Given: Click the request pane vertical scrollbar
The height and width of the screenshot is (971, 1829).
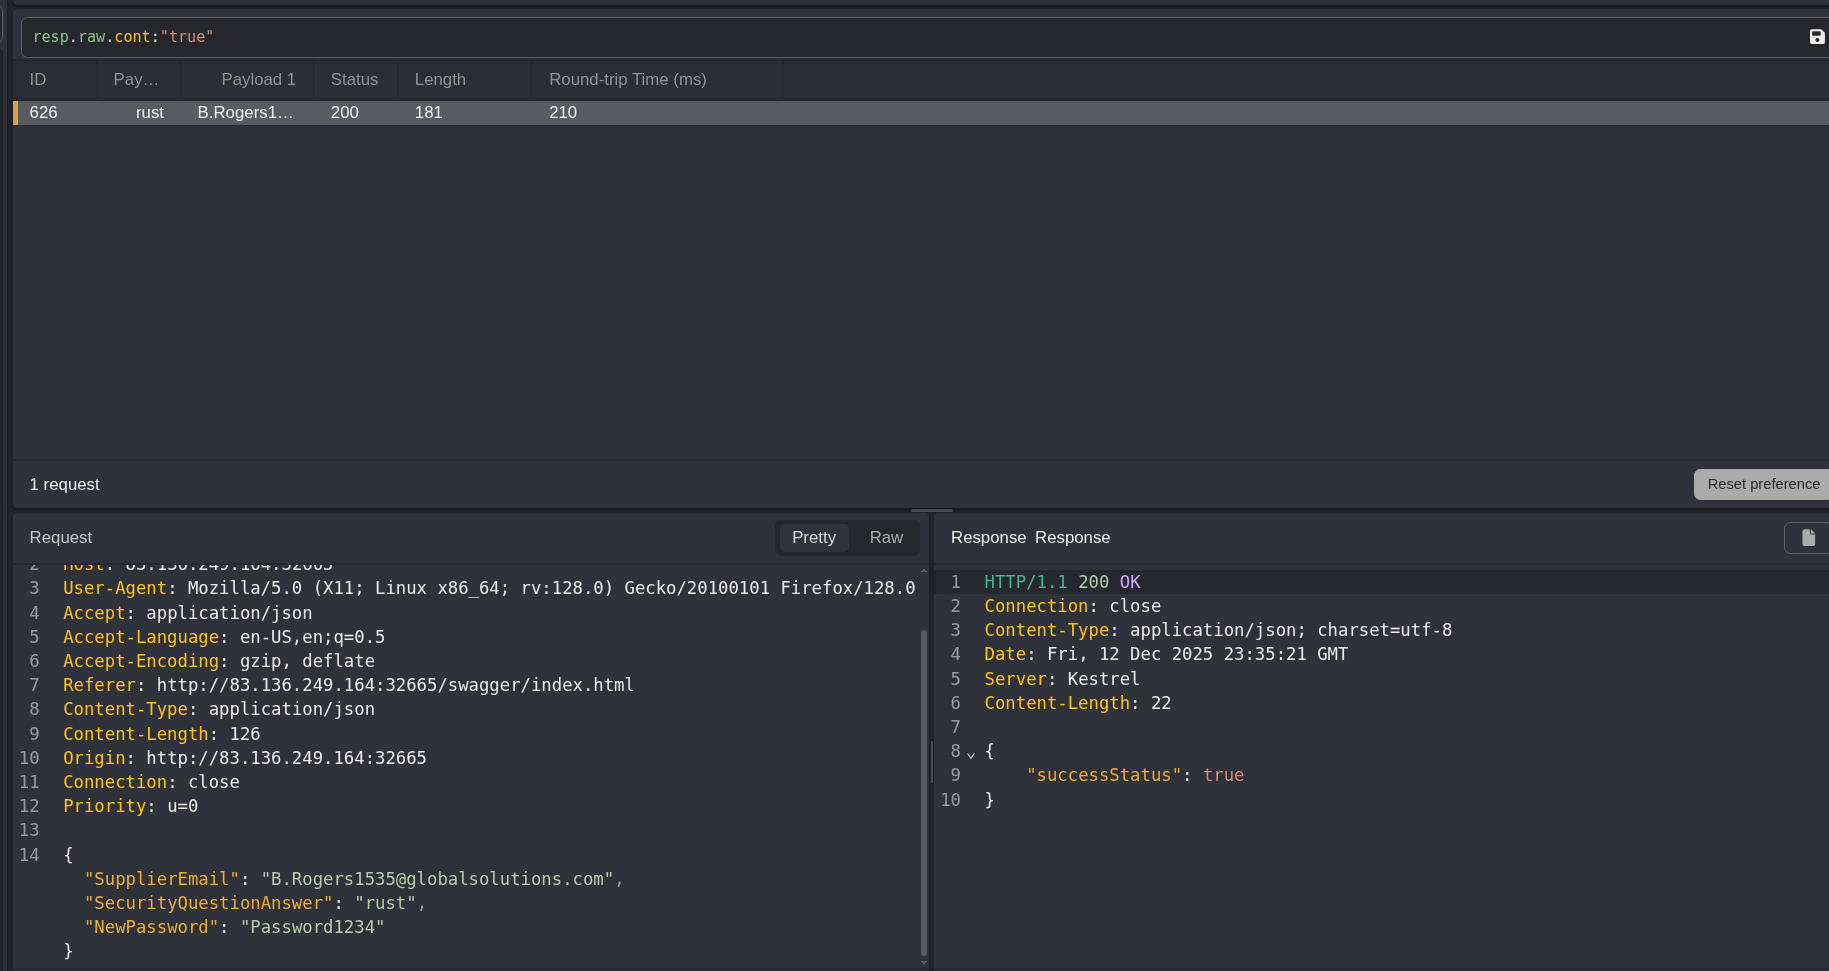Looking at the screenshot, I should click(x=923, y=790).
